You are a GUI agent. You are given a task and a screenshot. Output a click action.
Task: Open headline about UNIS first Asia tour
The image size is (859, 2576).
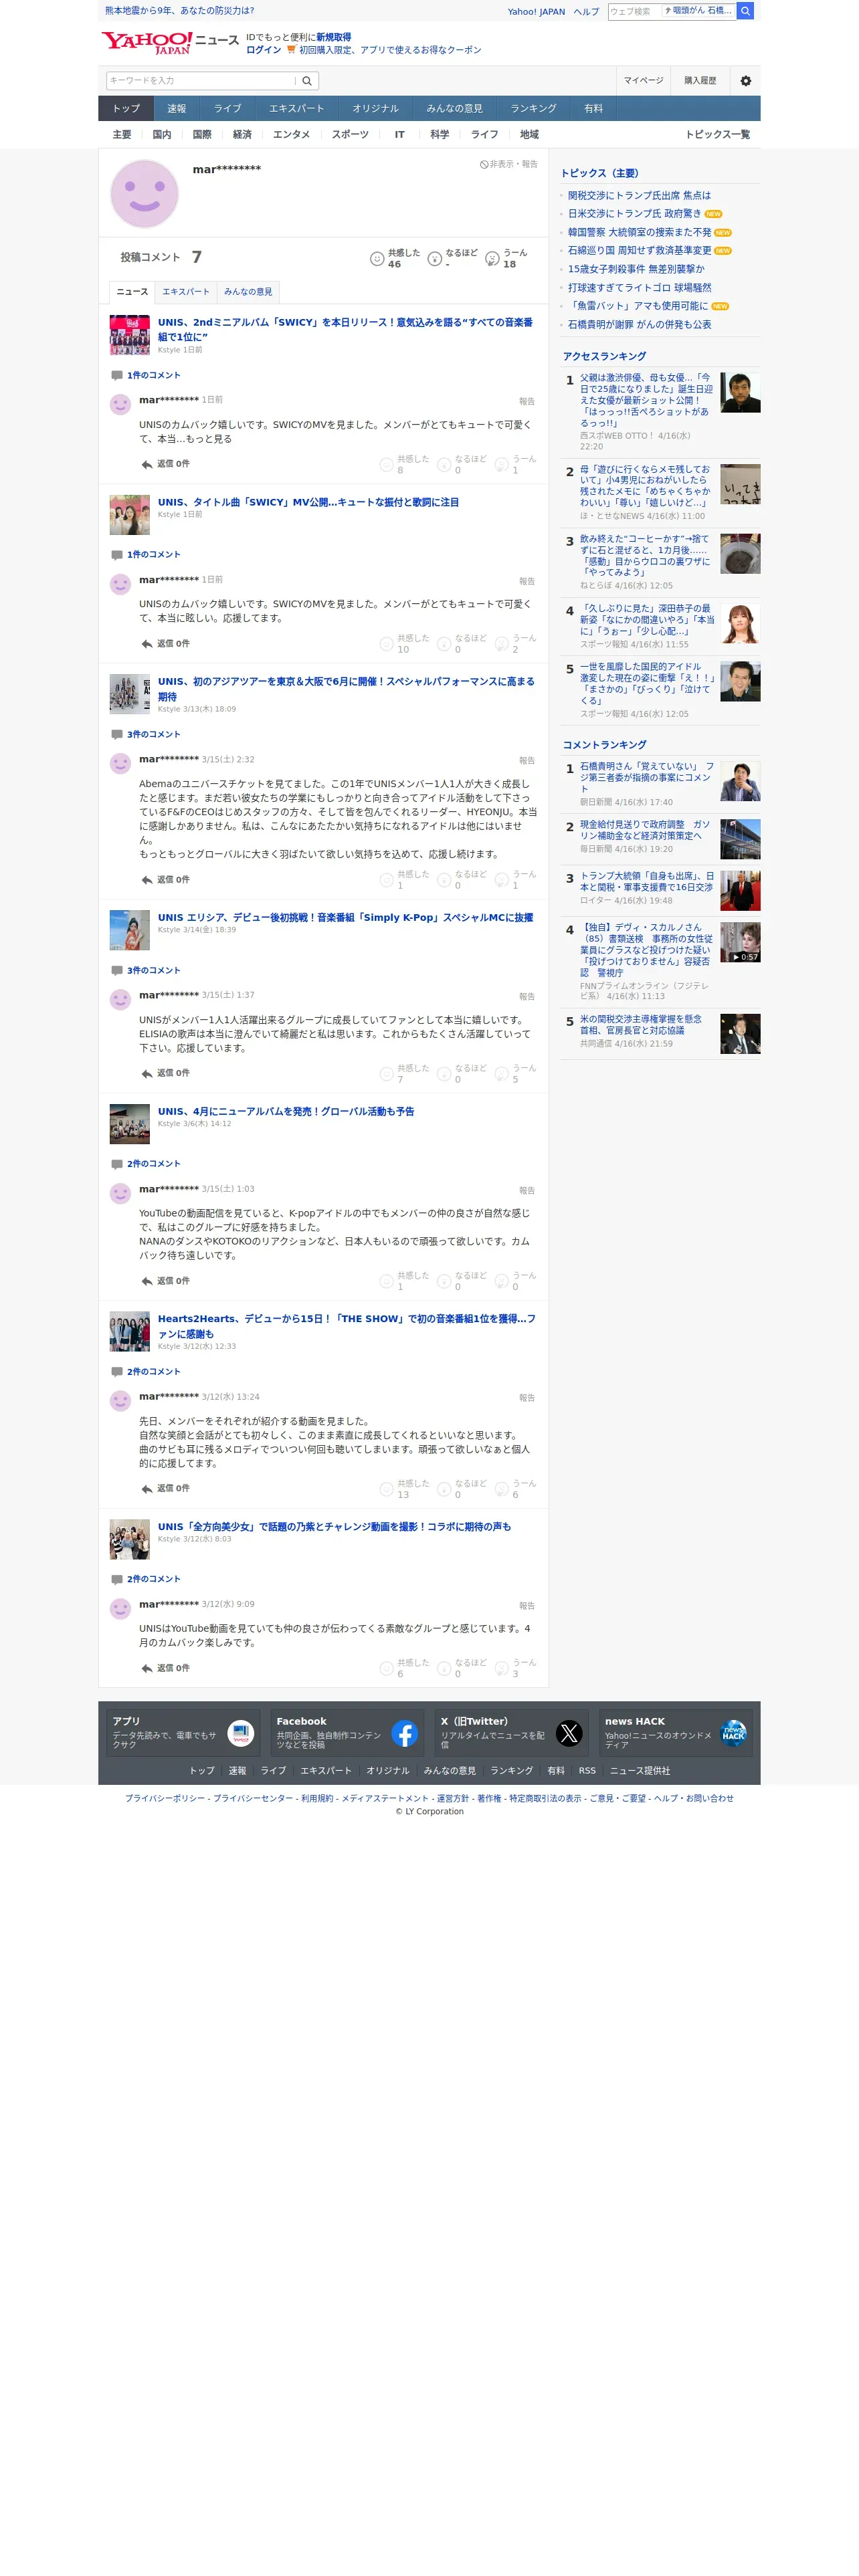(346, 689)
